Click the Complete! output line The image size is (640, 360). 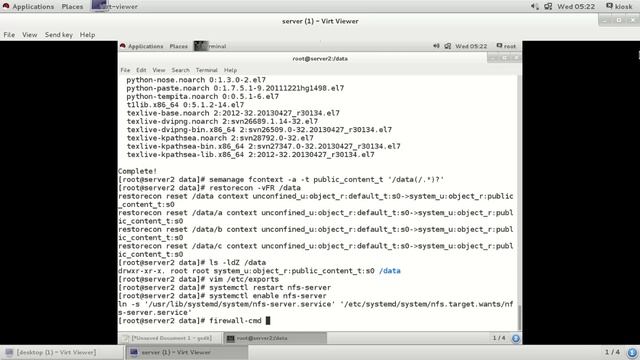[138, 171]
